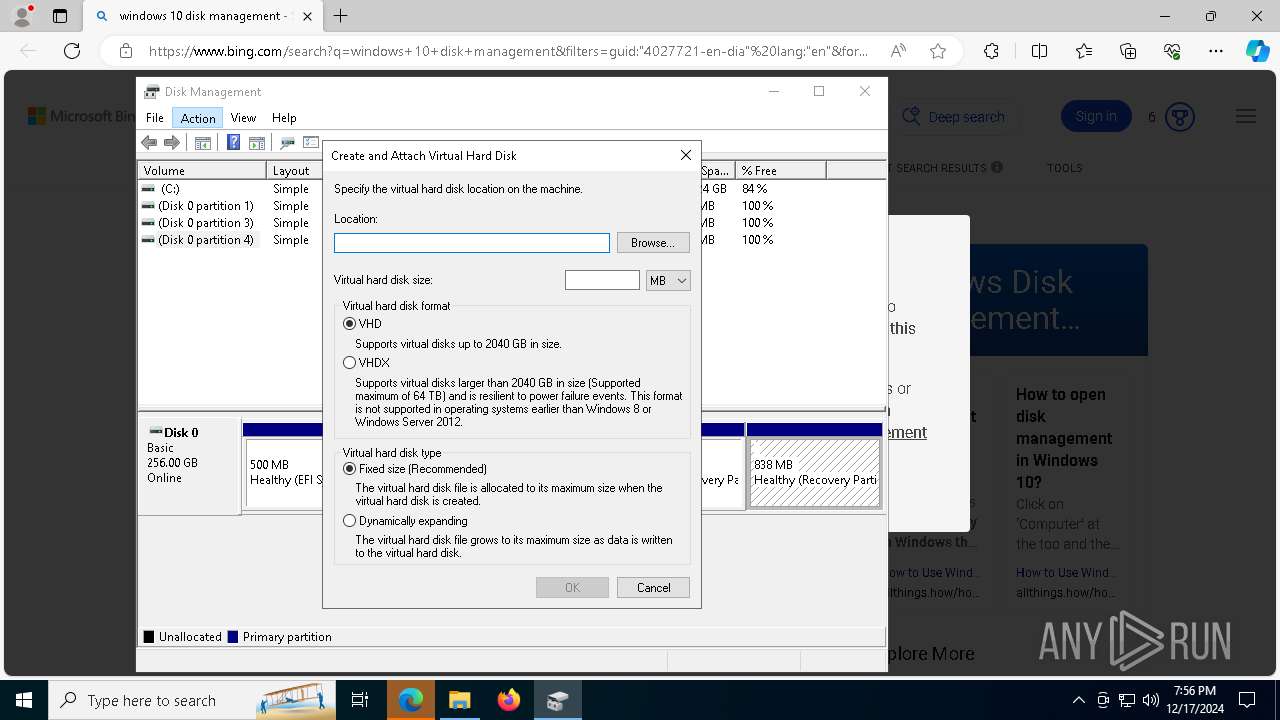Open Browser essentials heart icon
Viewport: 1280px width, 720px height.
[1172, 51]
